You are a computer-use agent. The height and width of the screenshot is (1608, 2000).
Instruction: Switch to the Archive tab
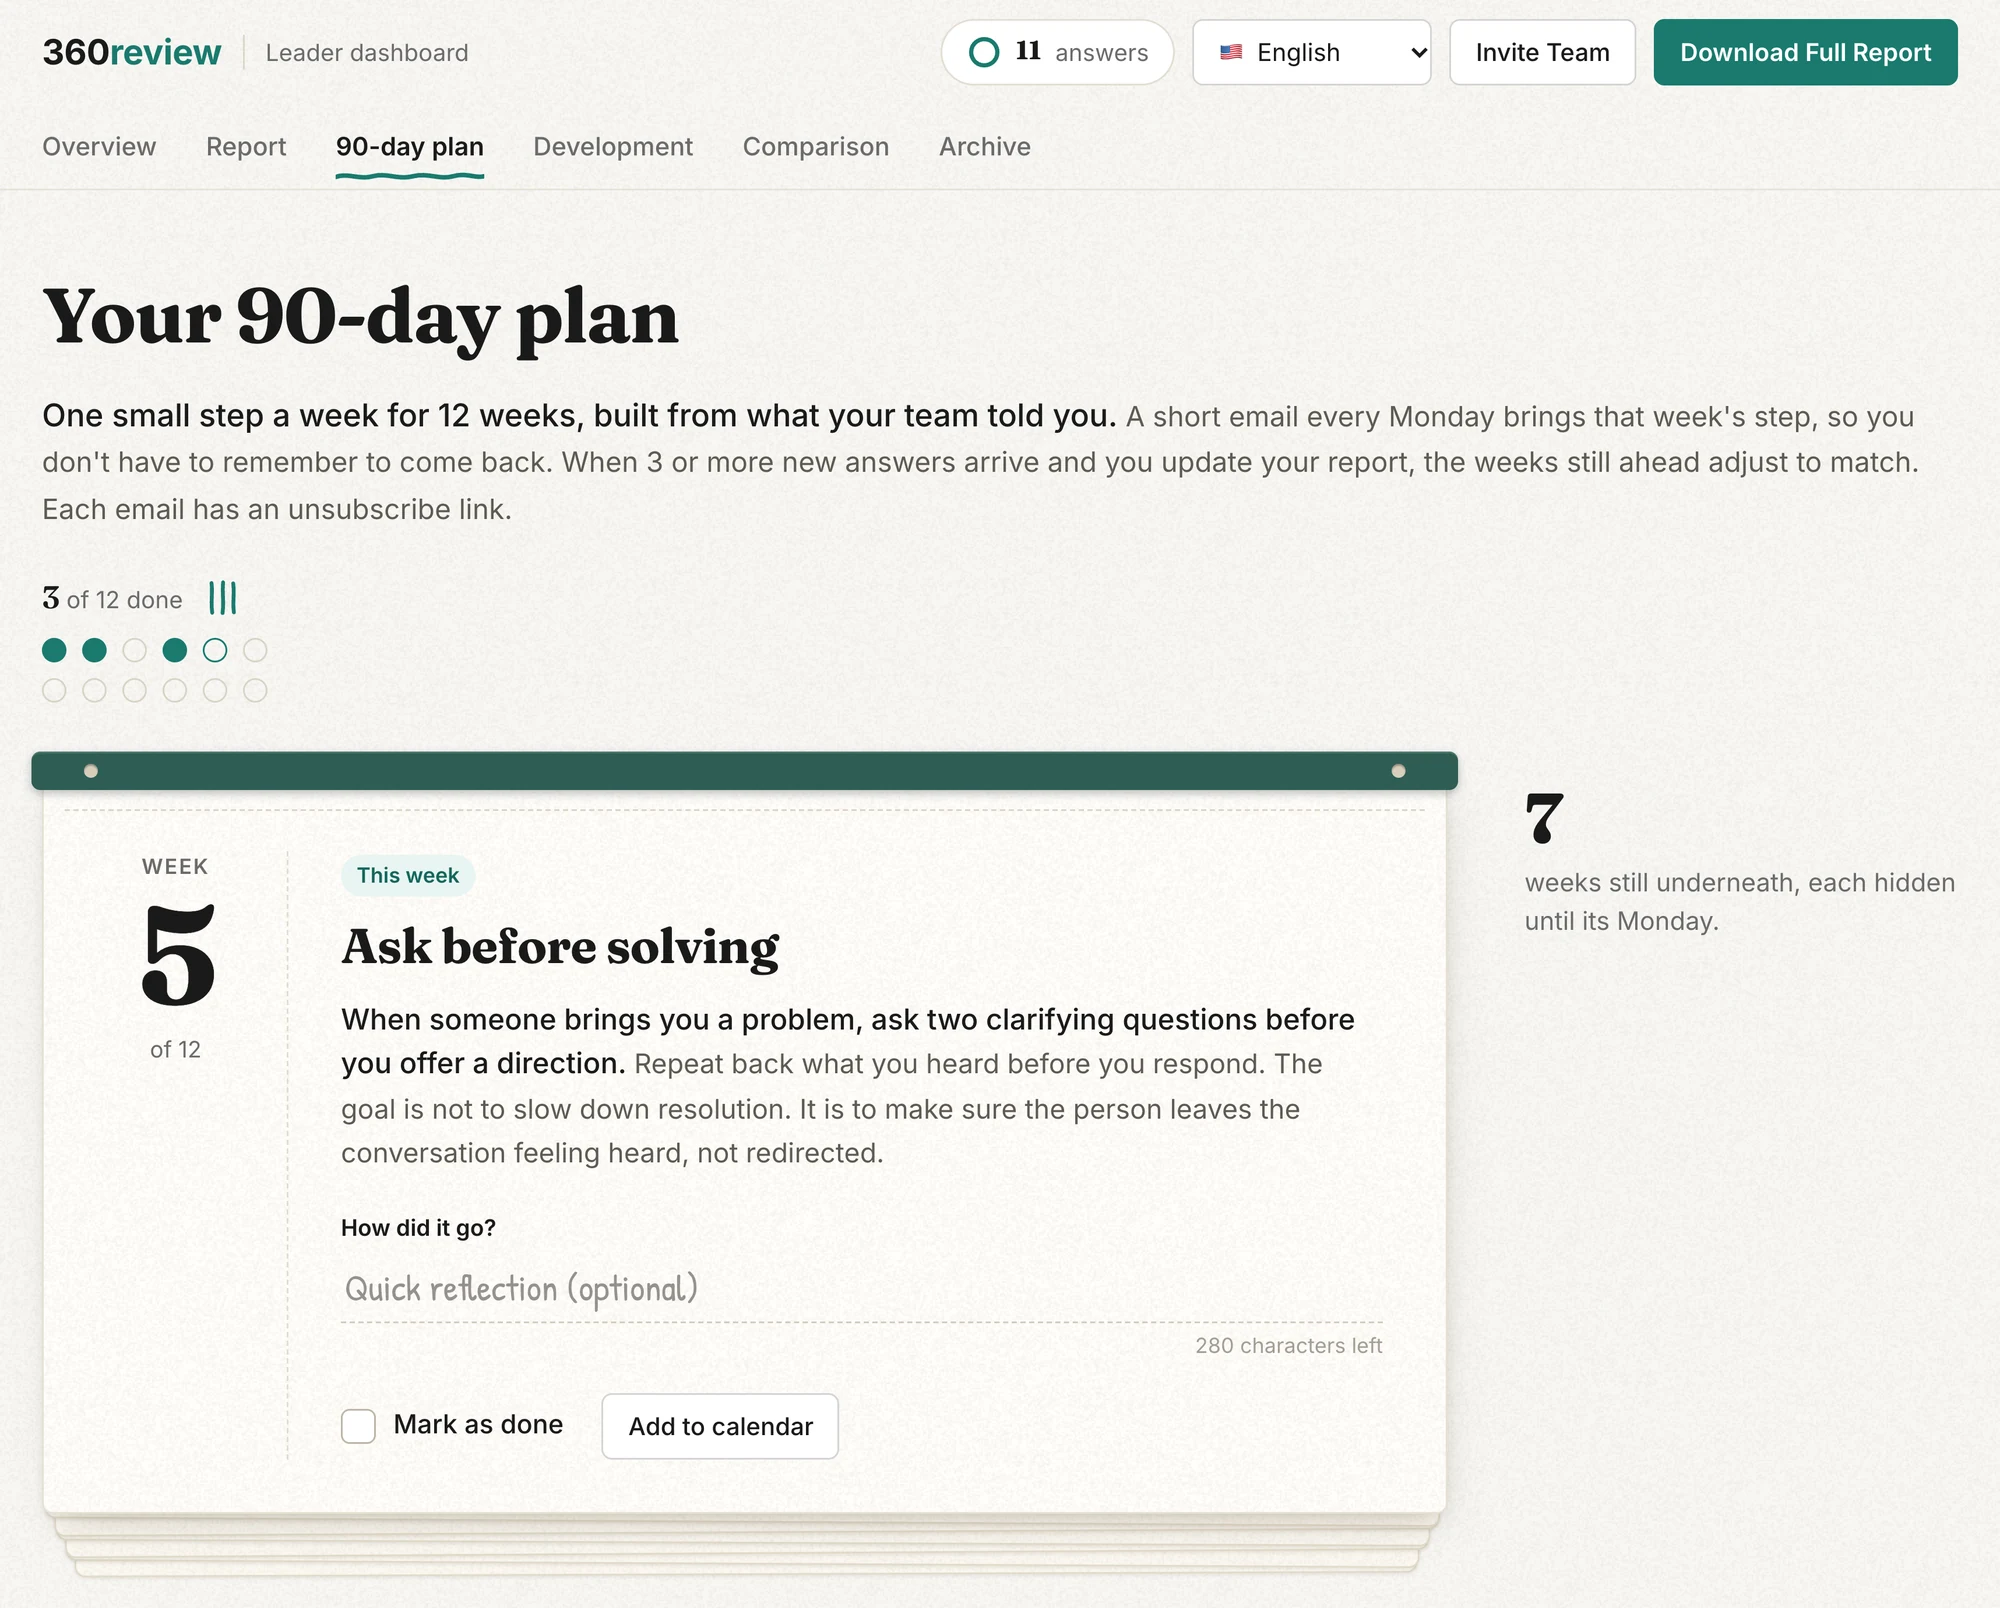tap(985, 147)
